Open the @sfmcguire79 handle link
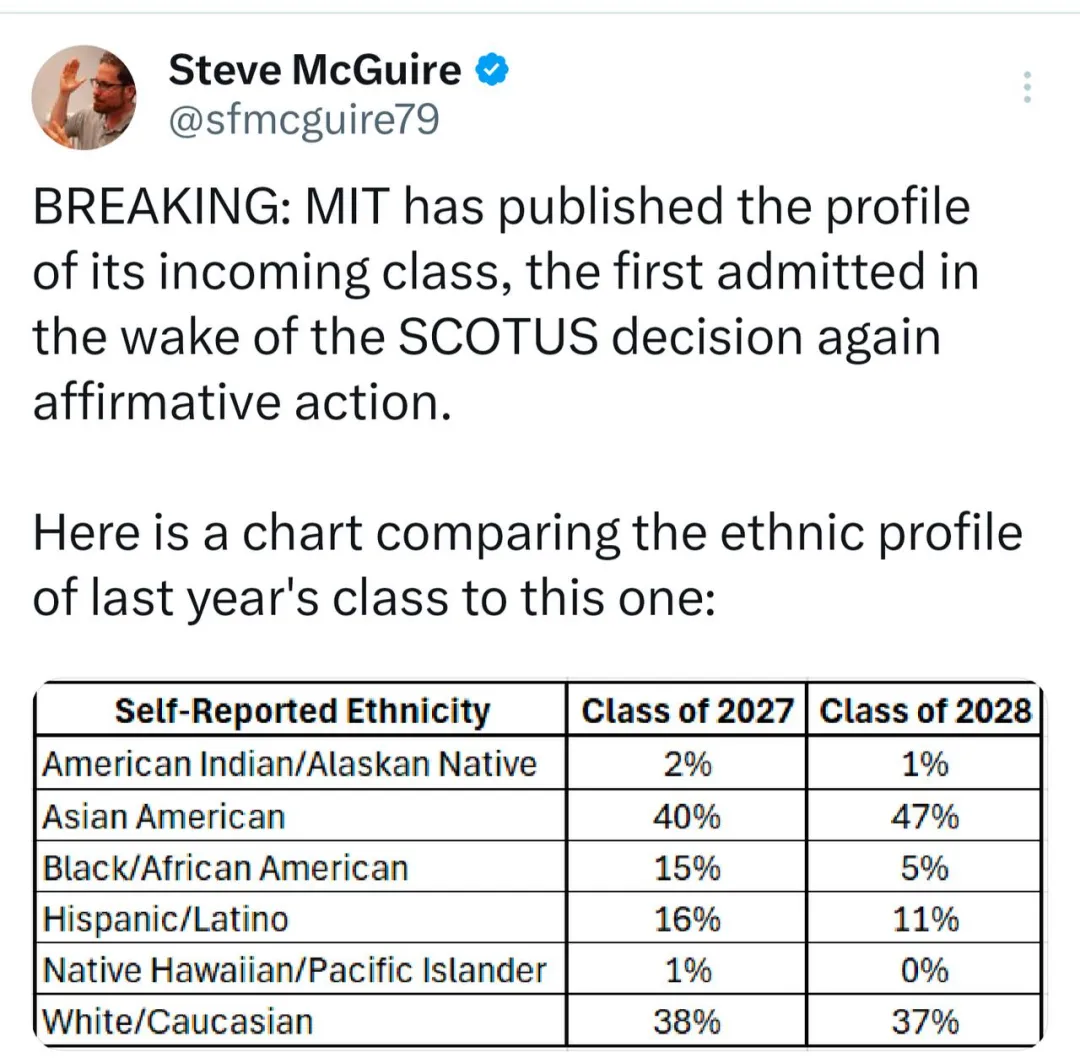 (x=304, y=120)
